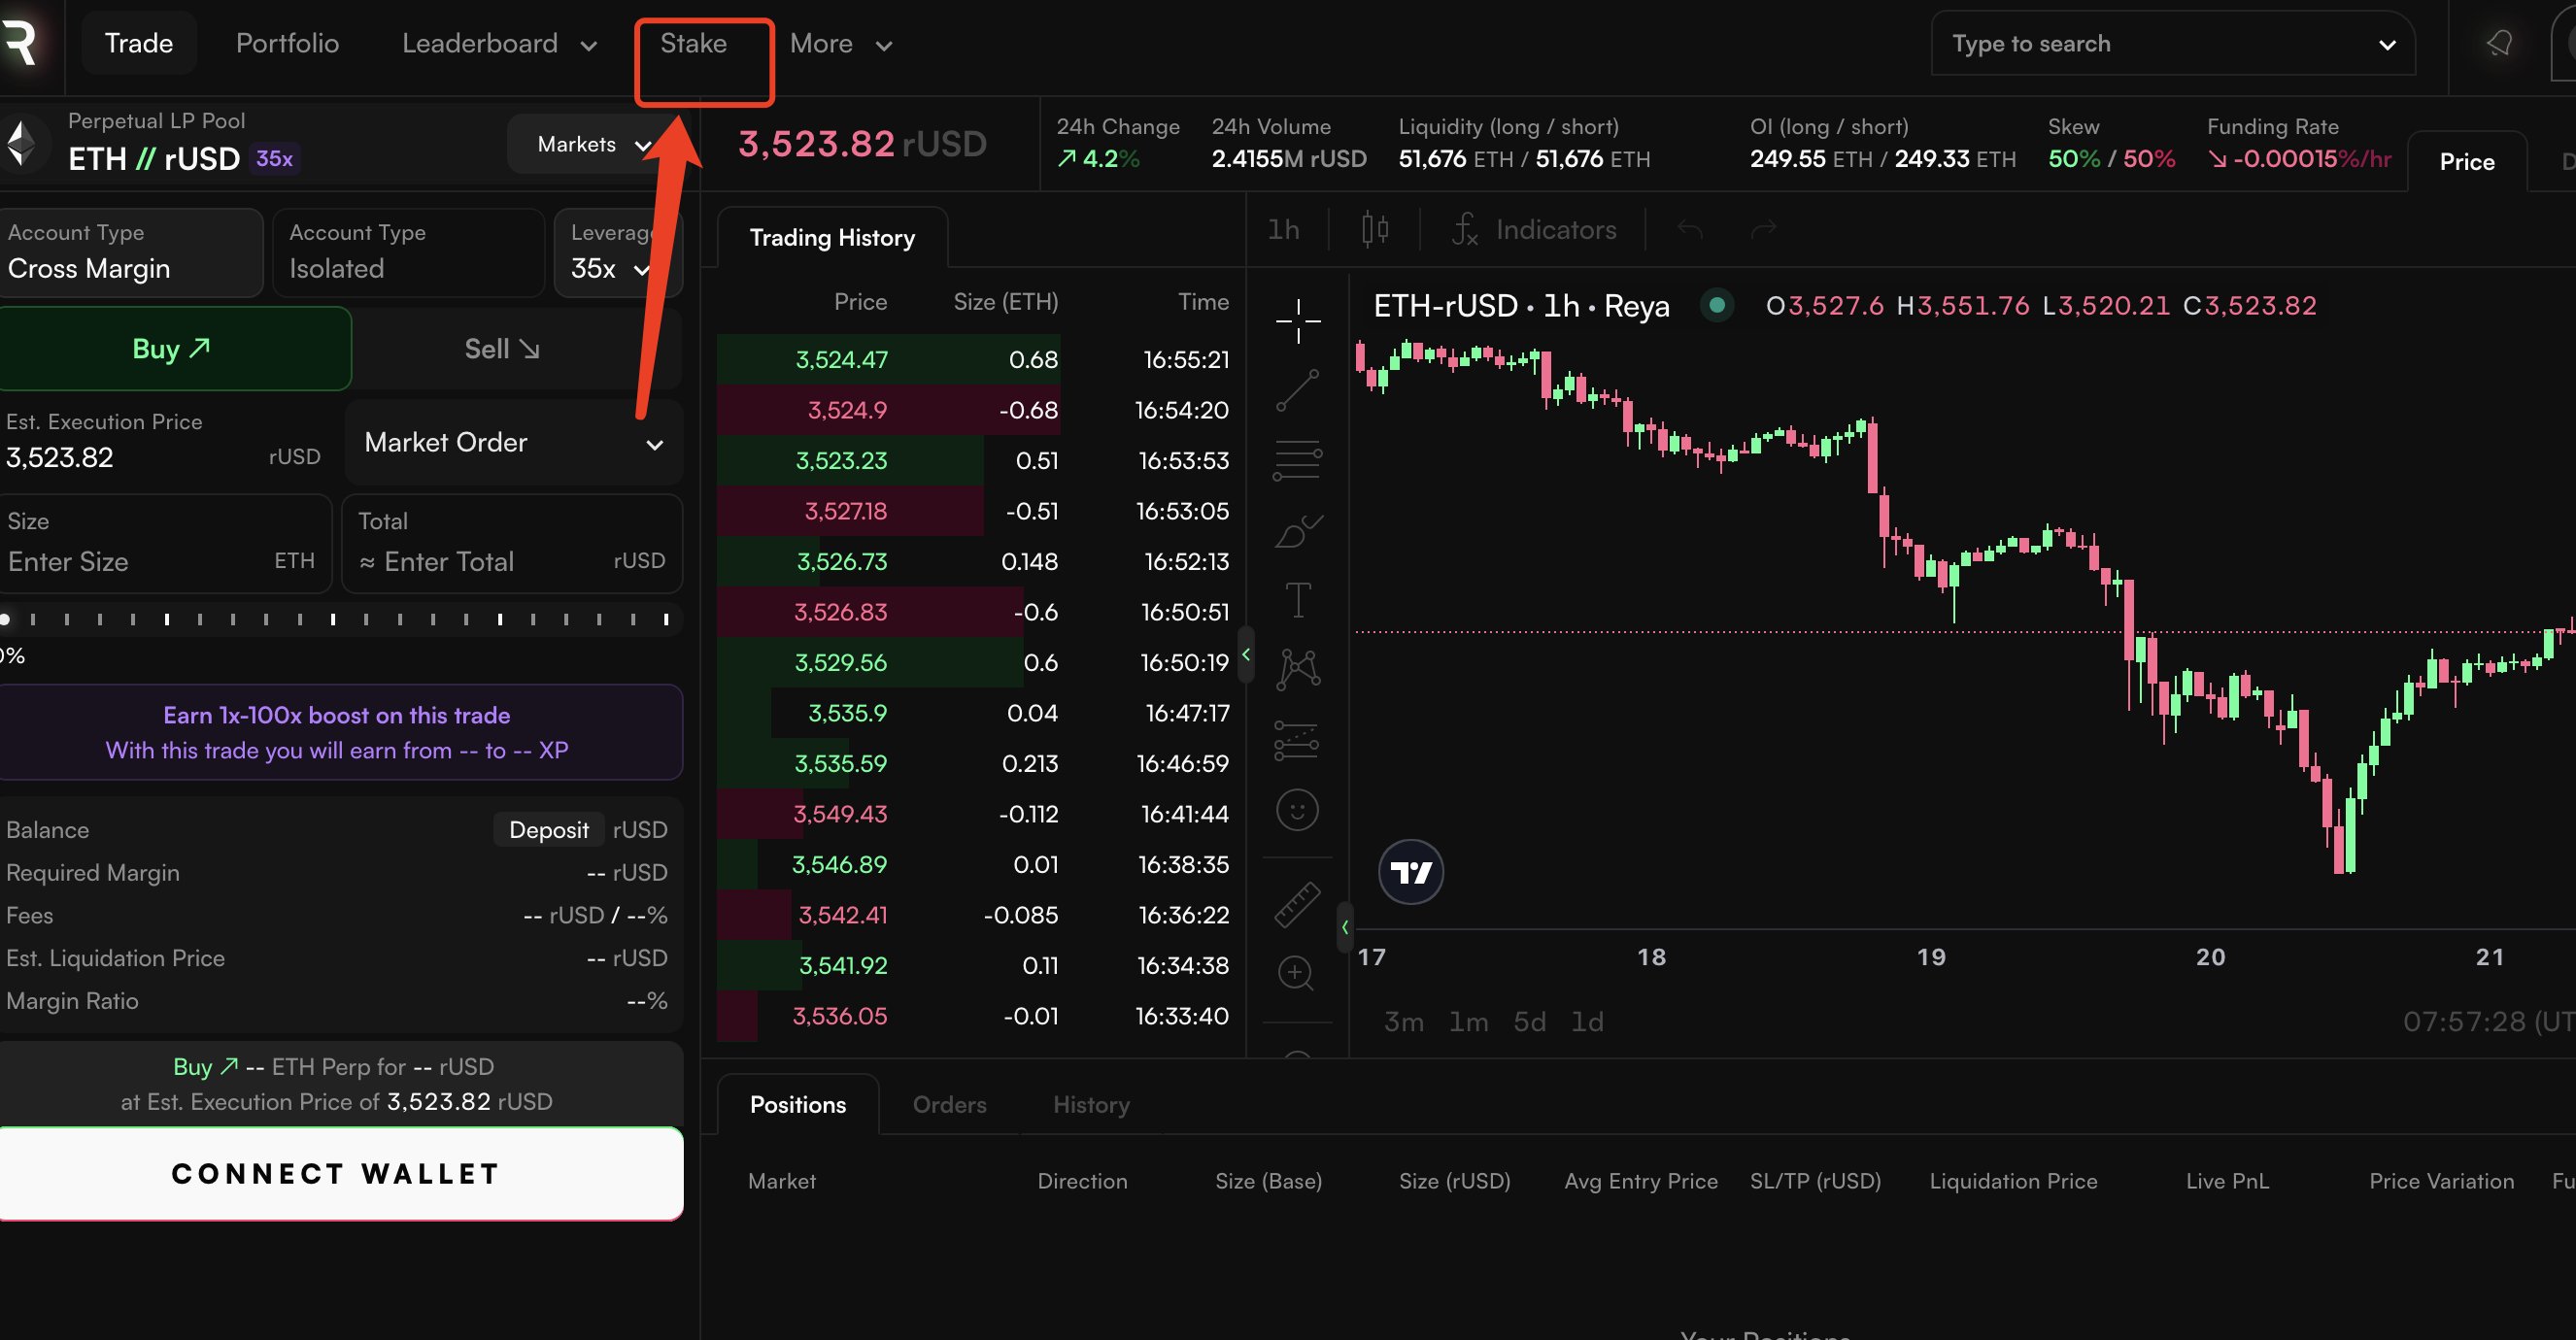Image resolution: width=2576 pixels, height=1340 pixels.
Task: Switch to Isolated account type
Action: point(408,253)
